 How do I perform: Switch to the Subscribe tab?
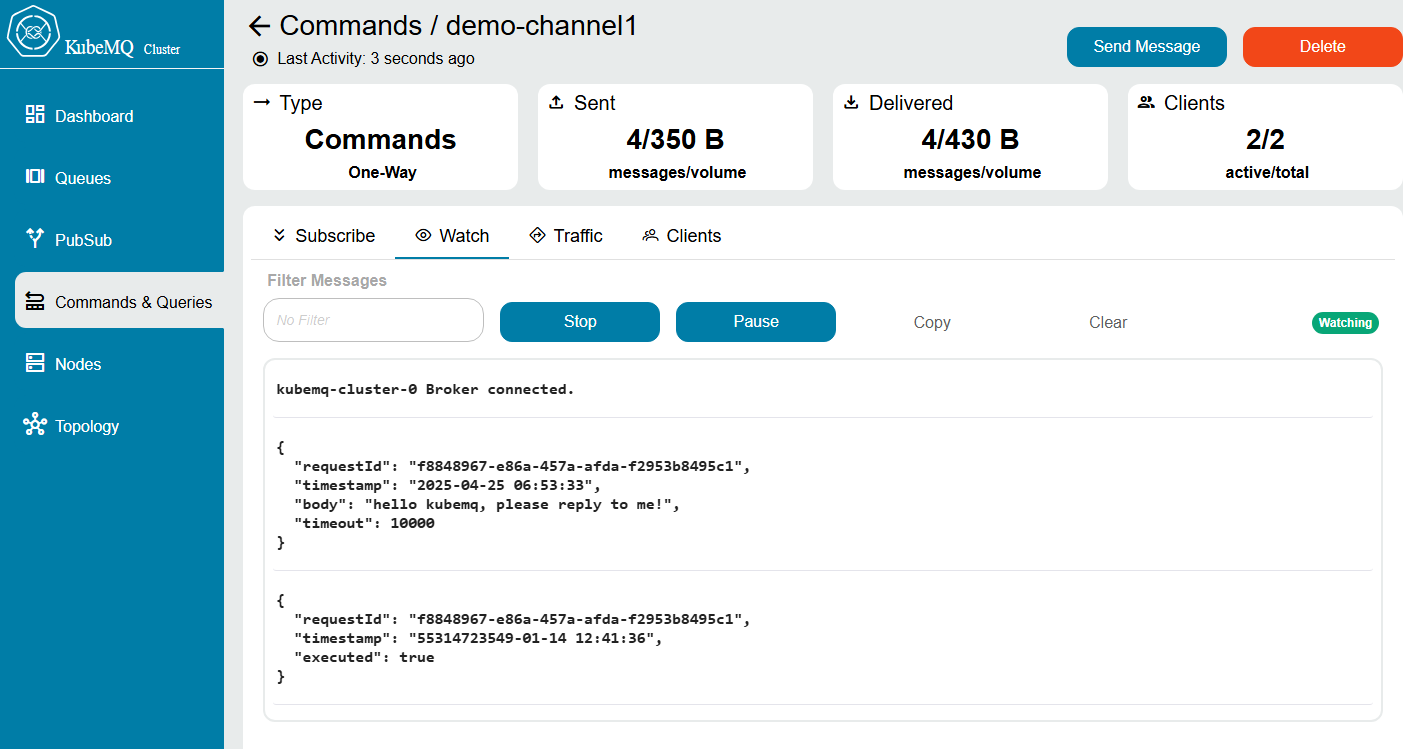pos(323,236)
